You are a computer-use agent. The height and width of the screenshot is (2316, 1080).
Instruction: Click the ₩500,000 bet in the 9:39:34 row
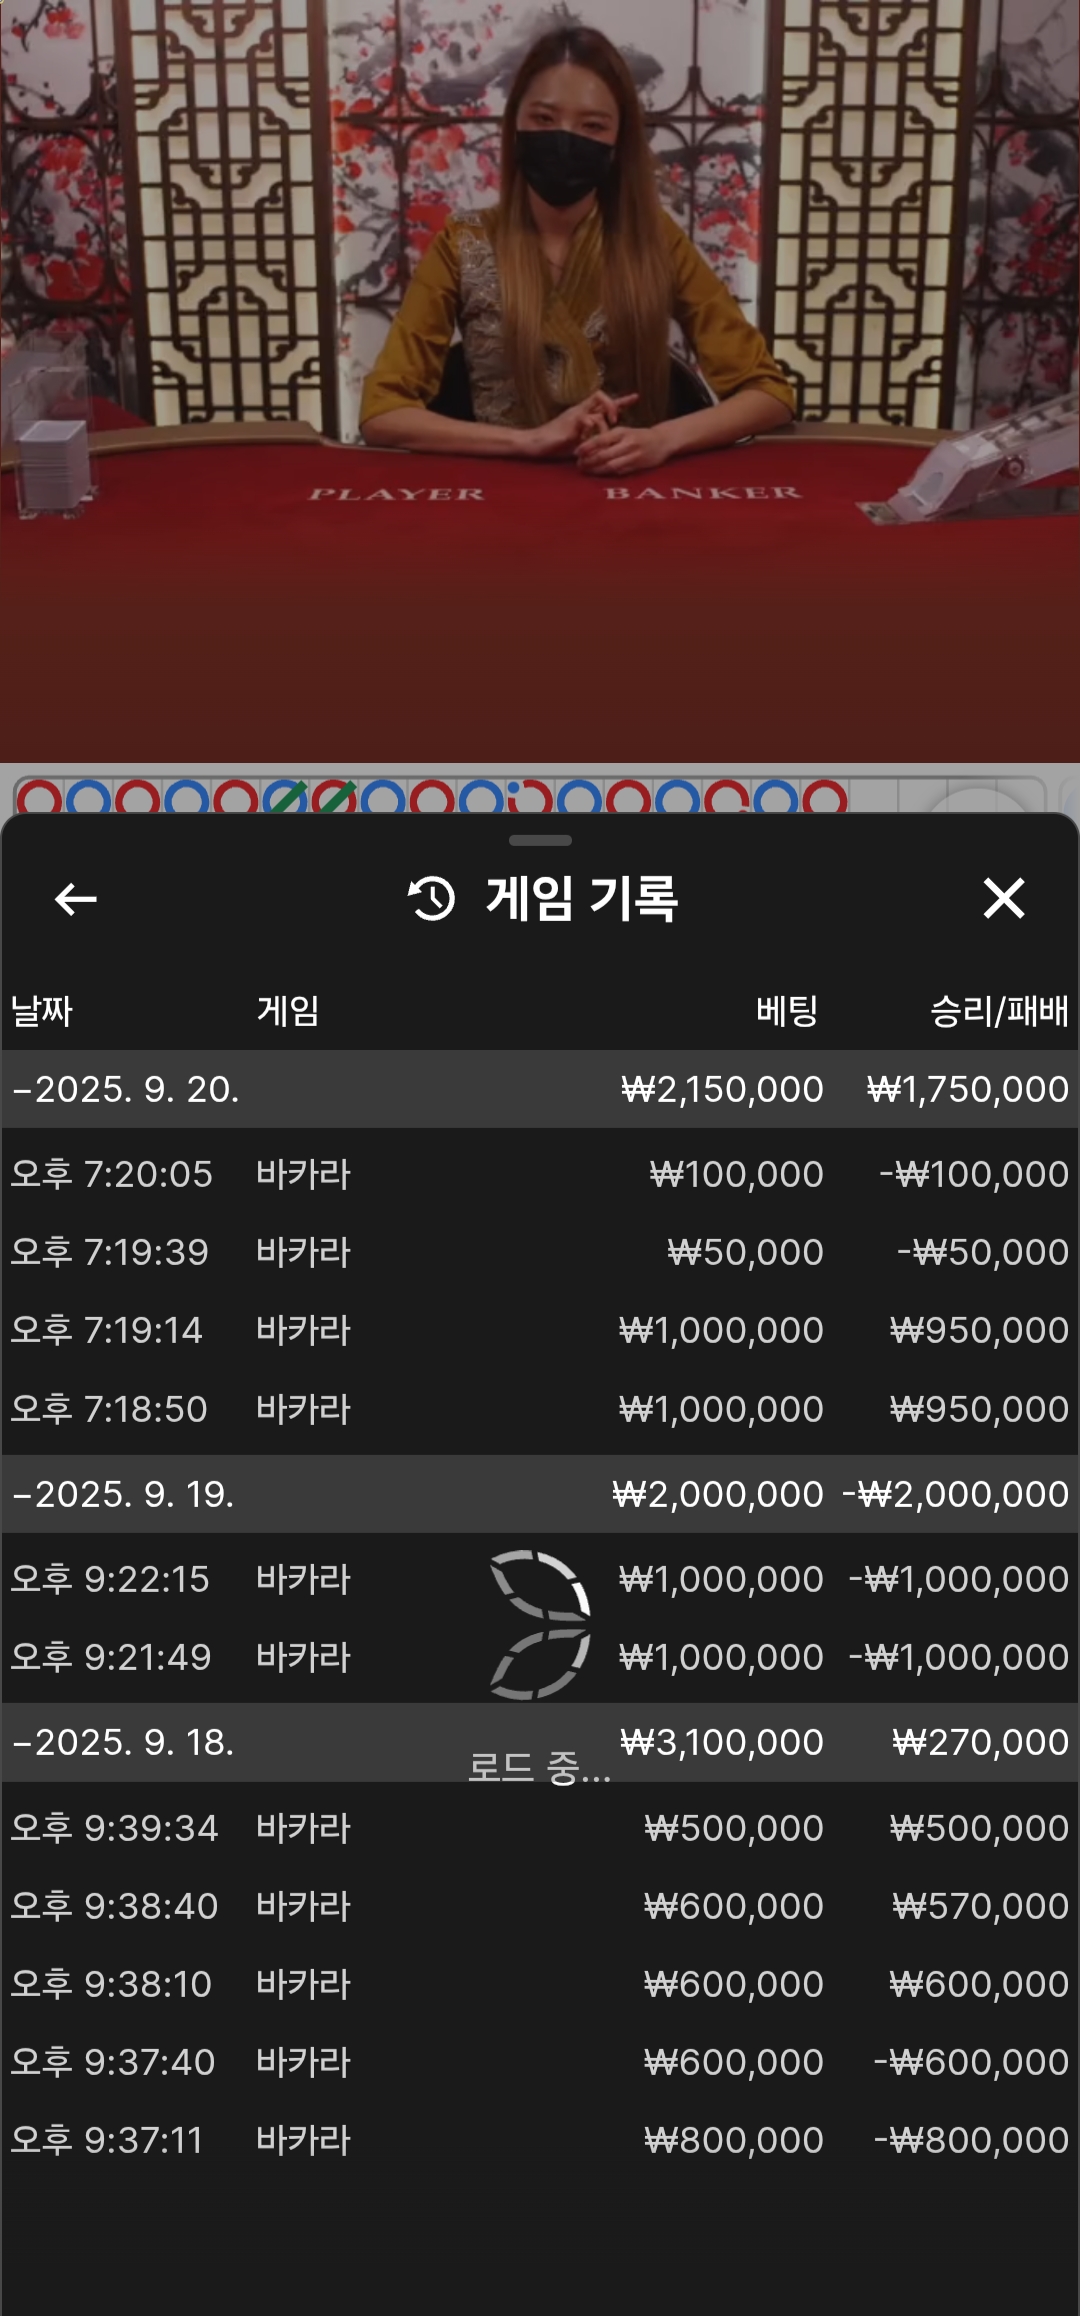[734, 1828]
